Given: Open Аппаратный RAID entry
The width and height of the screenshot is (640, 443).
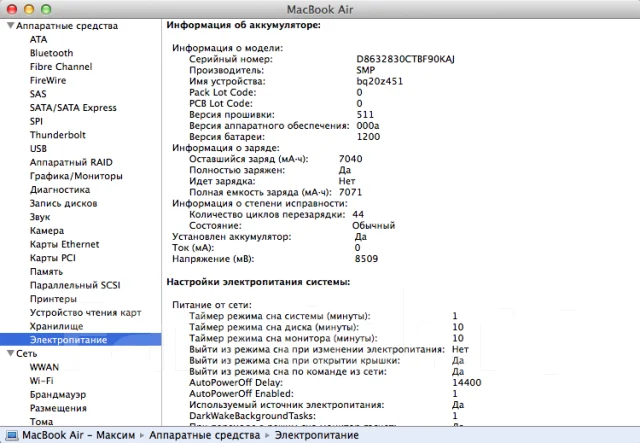Looking at the screenshot, I should pos(71,163).
